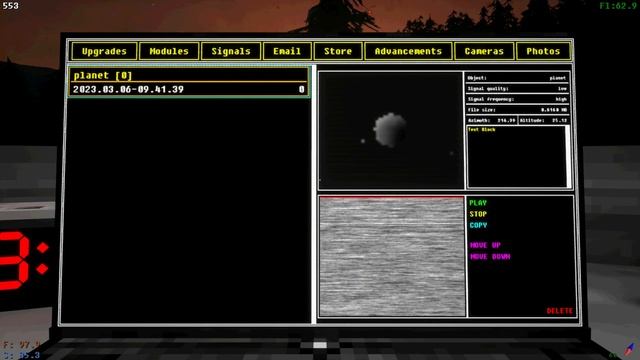Viewport: 640px width, 360px height.
Task: Click the Azimuth value field
Action: coord(491,120)
